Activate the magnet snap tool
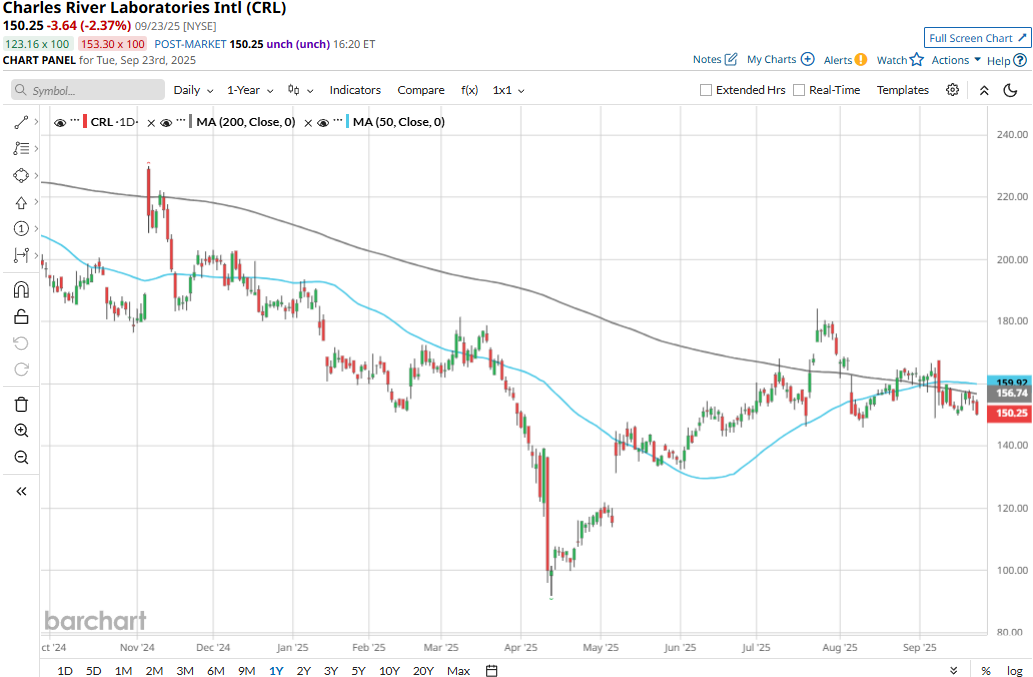 tap(21, 290)
